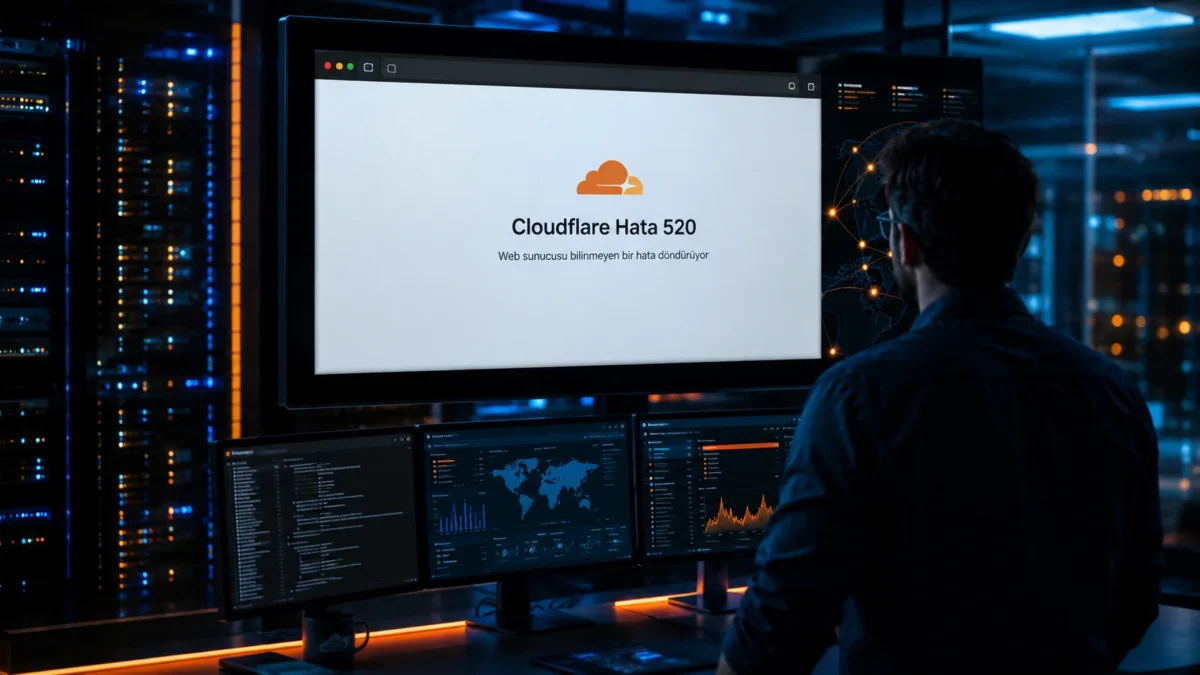The width and height of the screenshot is (1200, 675).
Task: Close the browser window with red button
Action: 328,66
